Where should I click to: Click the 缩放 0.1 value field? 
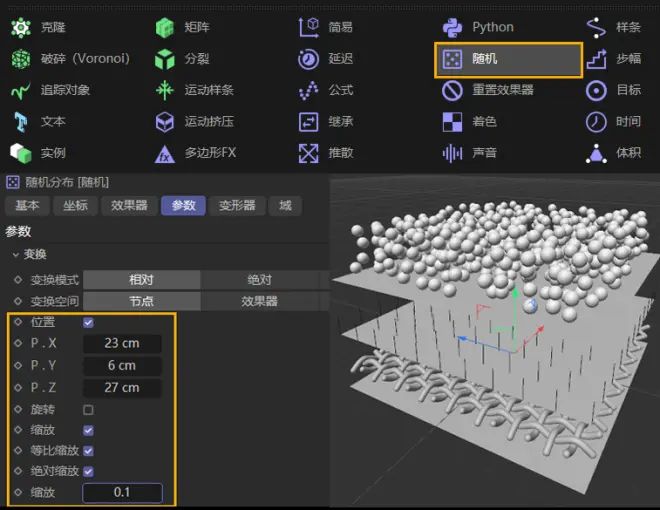pyautogui.click(x=122, y=492)
